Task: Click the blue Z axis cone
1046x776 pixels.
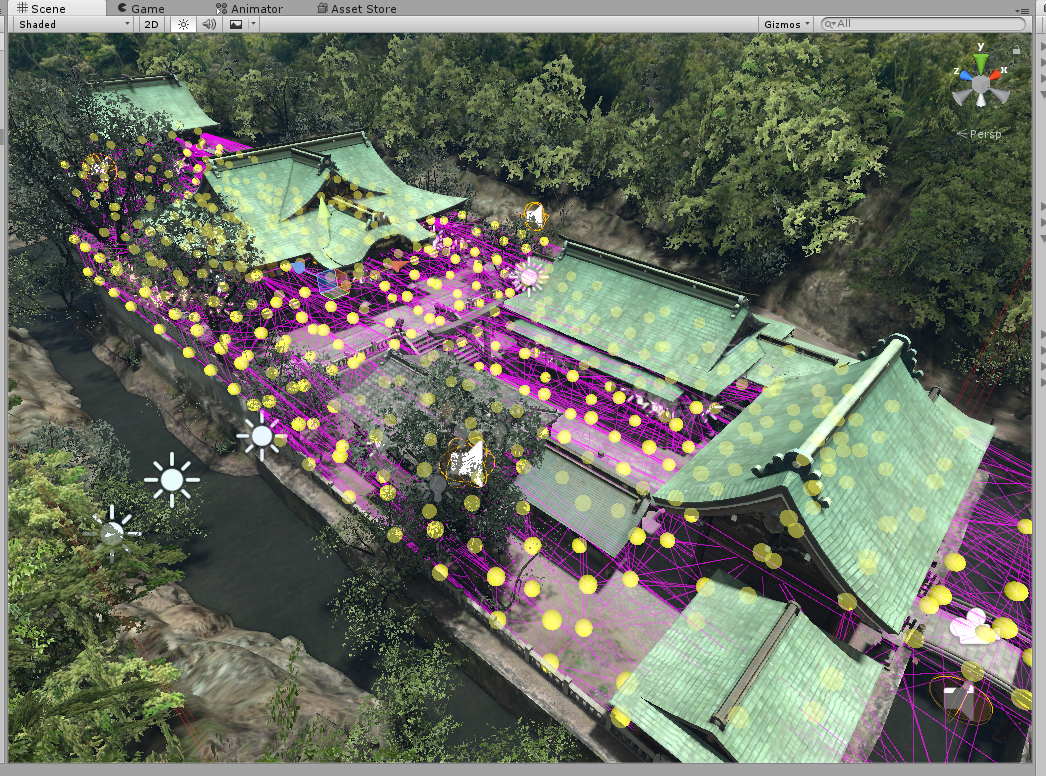Action: tap(965, 75)
